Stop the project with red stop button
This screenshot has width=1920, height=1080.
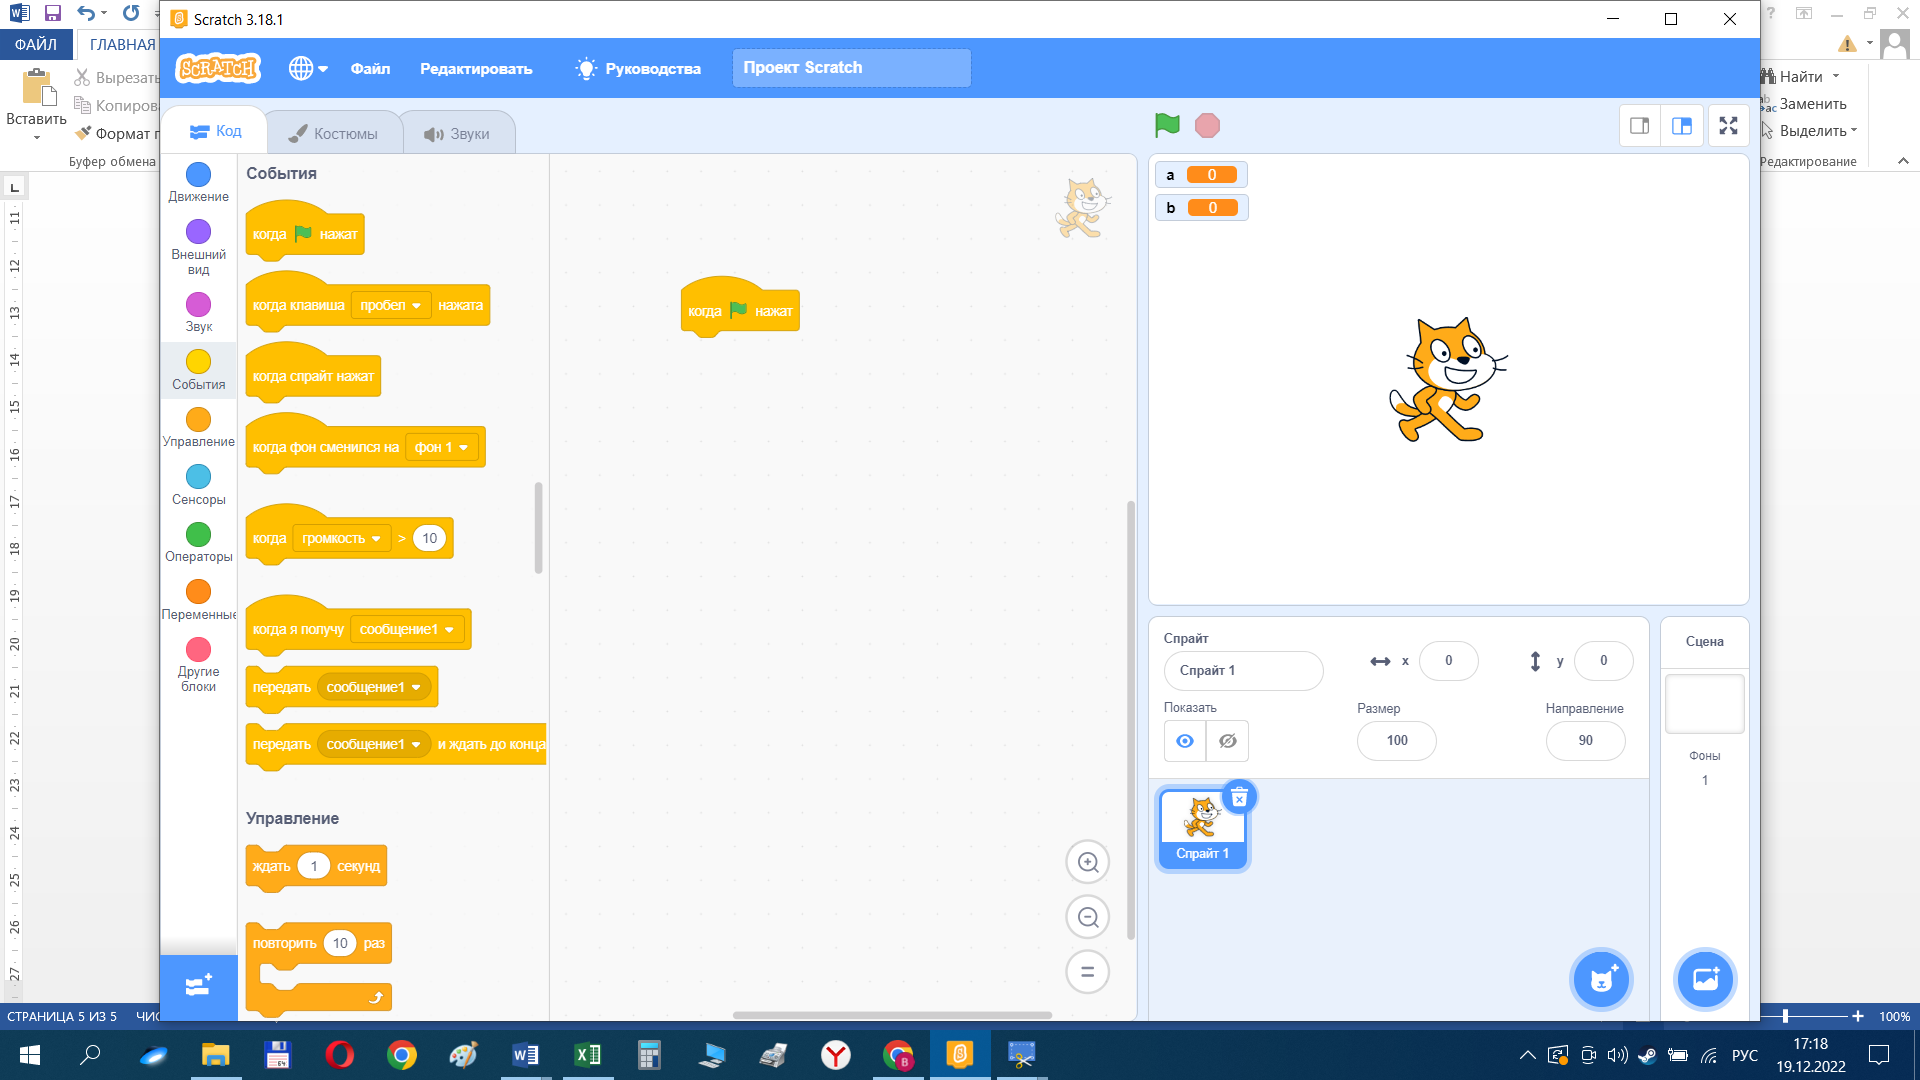(x=1208, y=125)
